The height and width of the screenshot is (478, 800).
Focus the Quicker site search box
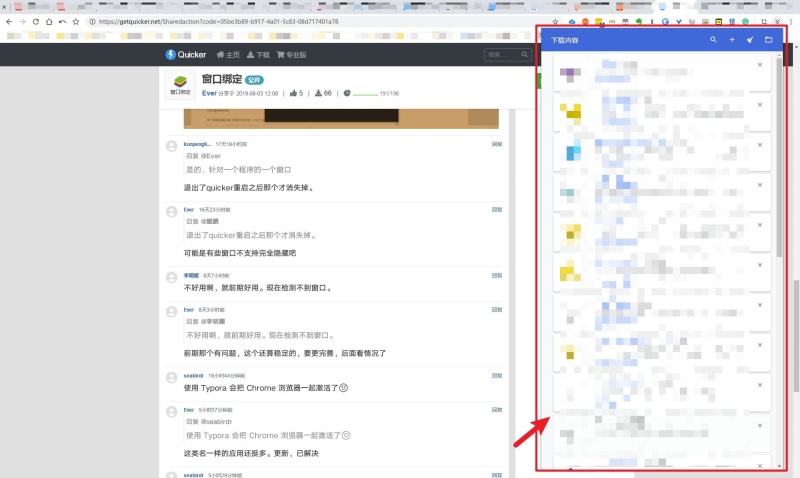[x=502, y=55]
